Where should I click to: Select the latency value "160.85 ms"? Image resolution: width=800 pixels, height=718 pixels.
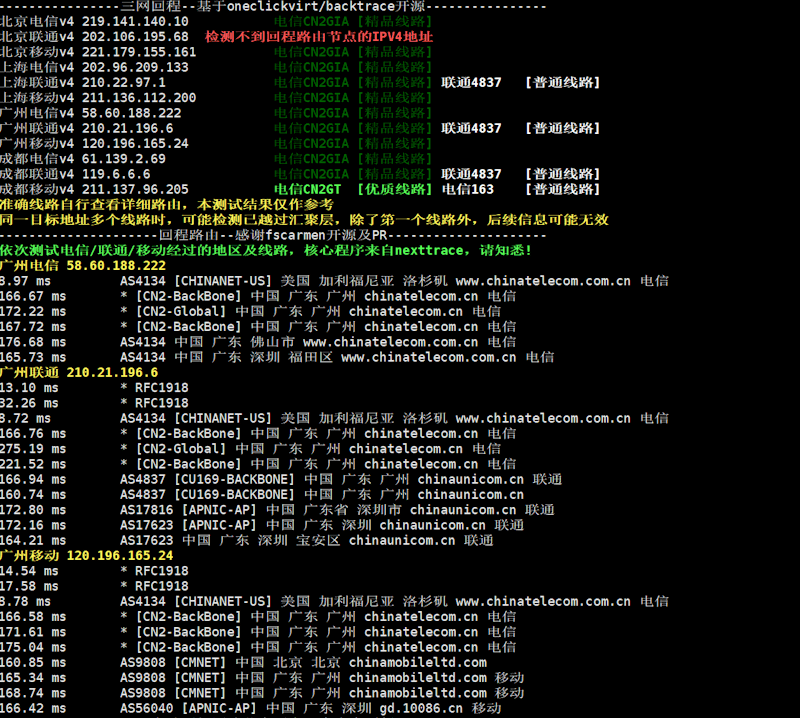(33, 663)
